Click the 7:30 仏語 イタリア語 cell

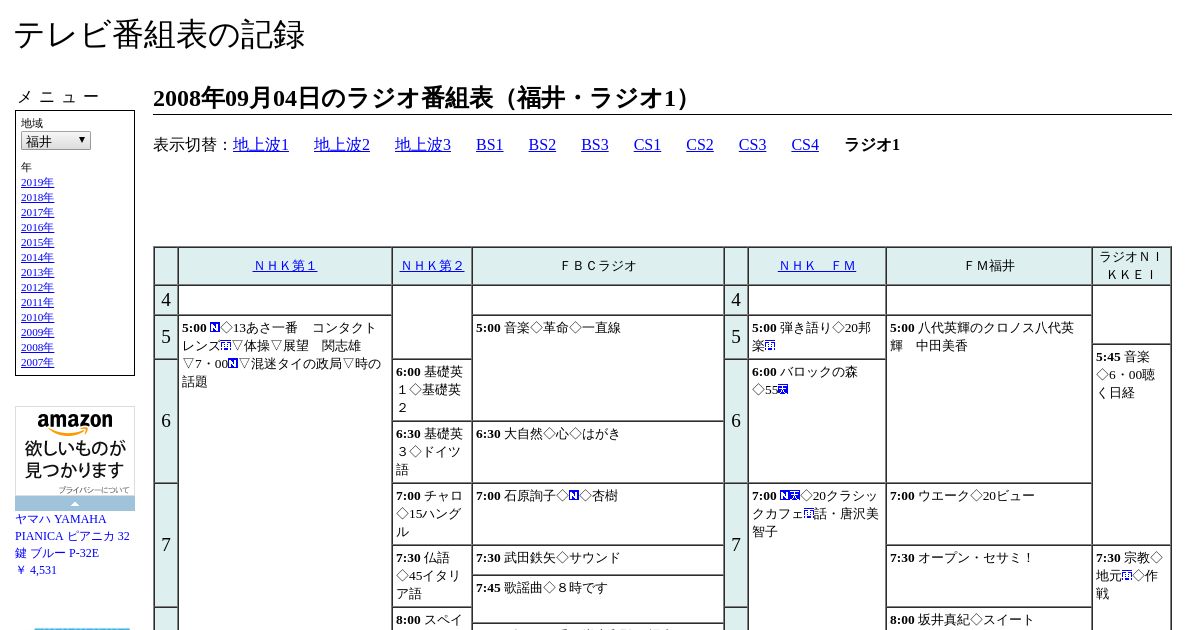(432, 576)
